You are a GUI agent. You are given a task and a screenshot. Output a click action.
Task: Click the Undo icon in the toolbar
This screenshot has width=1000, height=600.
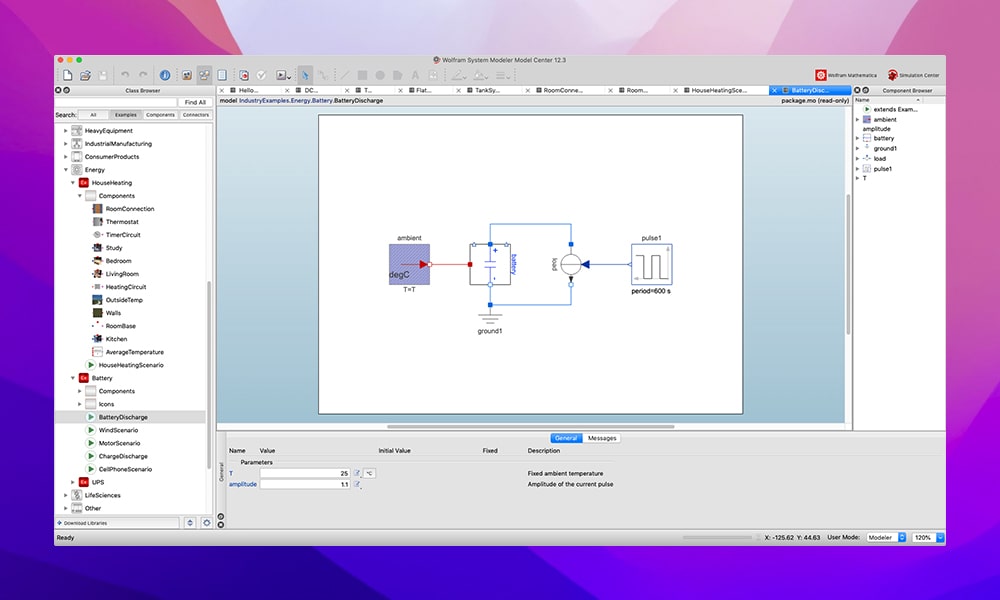[x=124, y=74]
